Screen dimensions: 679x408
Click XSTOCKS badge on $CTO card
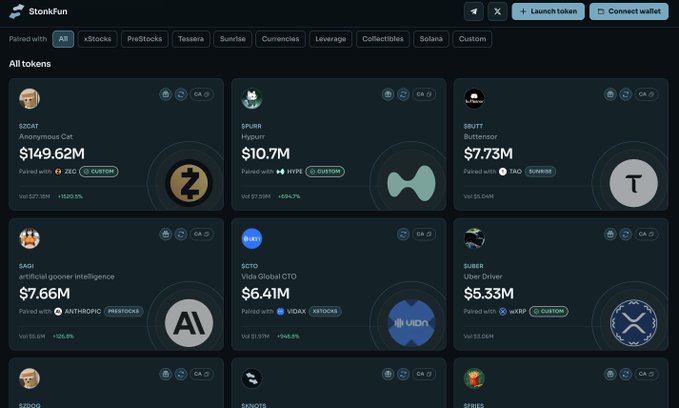pos(325,311)
